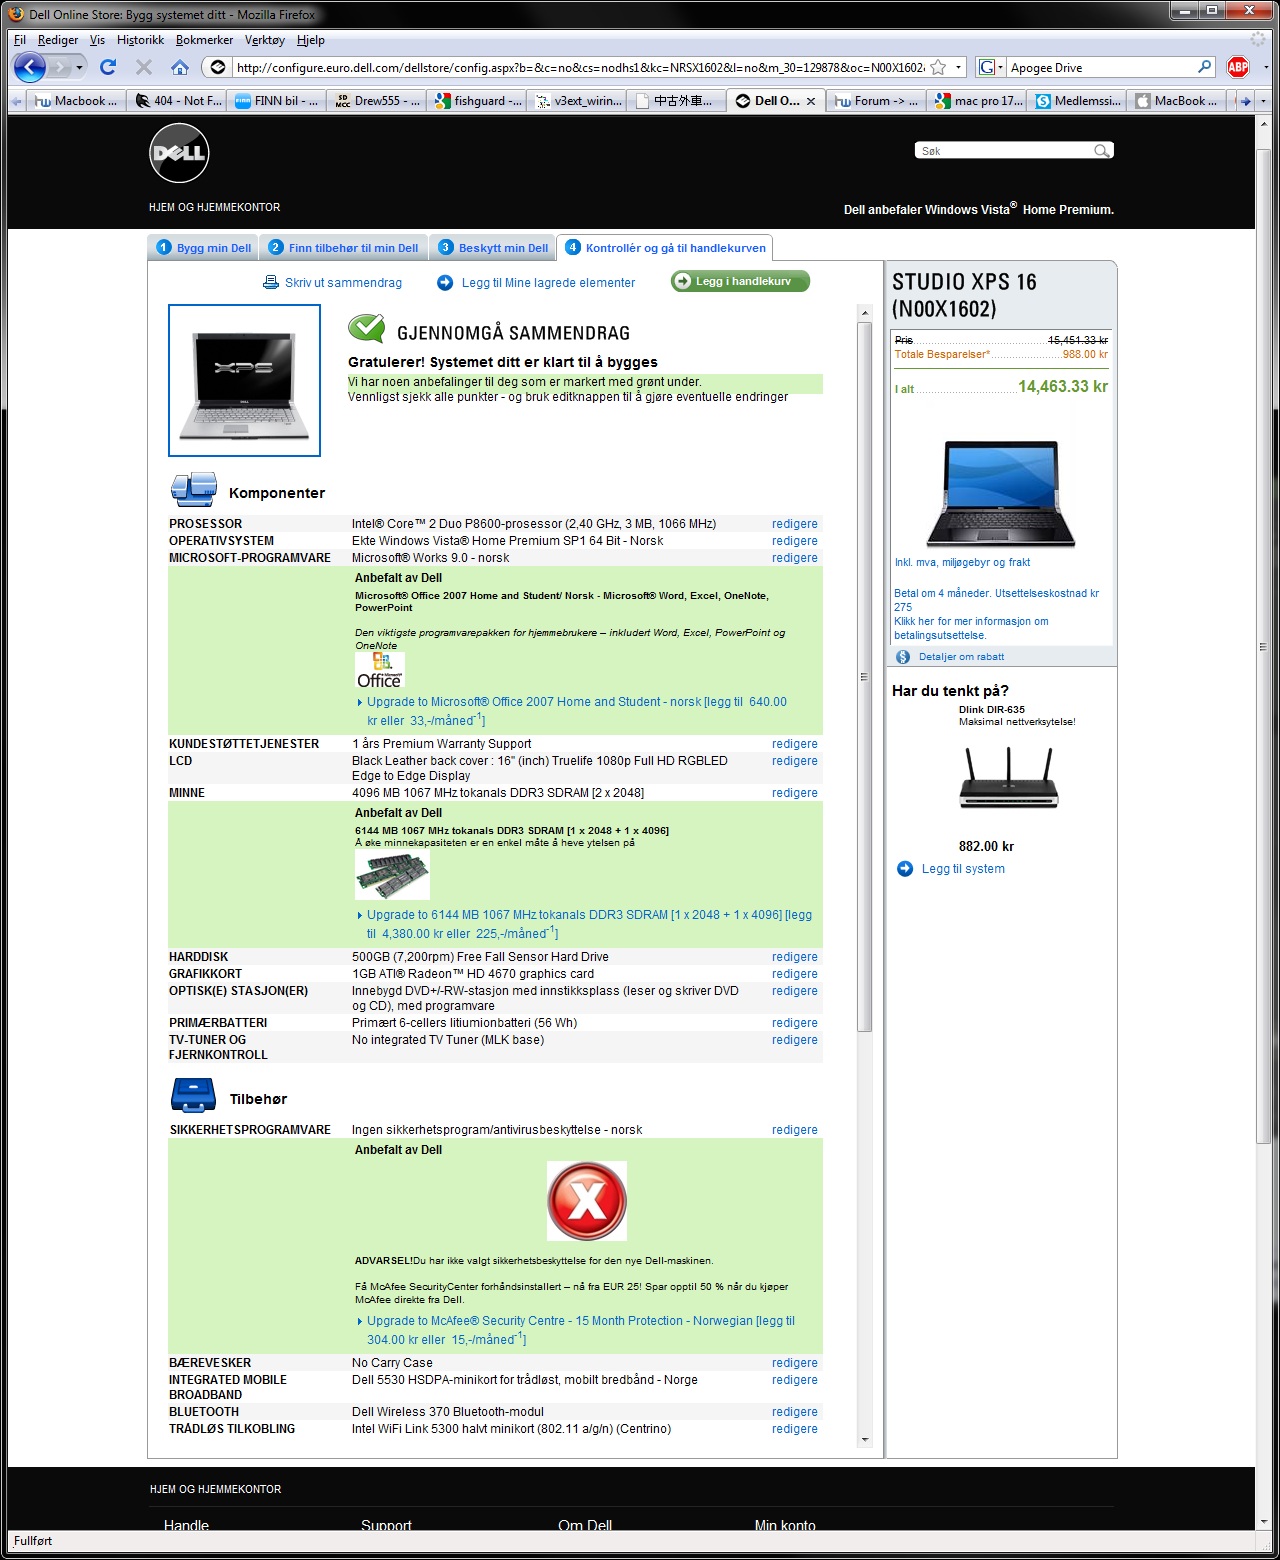Close the Dell O... browser tab
Screen dimensions: 1280x1560
click(x=811, y=101)
